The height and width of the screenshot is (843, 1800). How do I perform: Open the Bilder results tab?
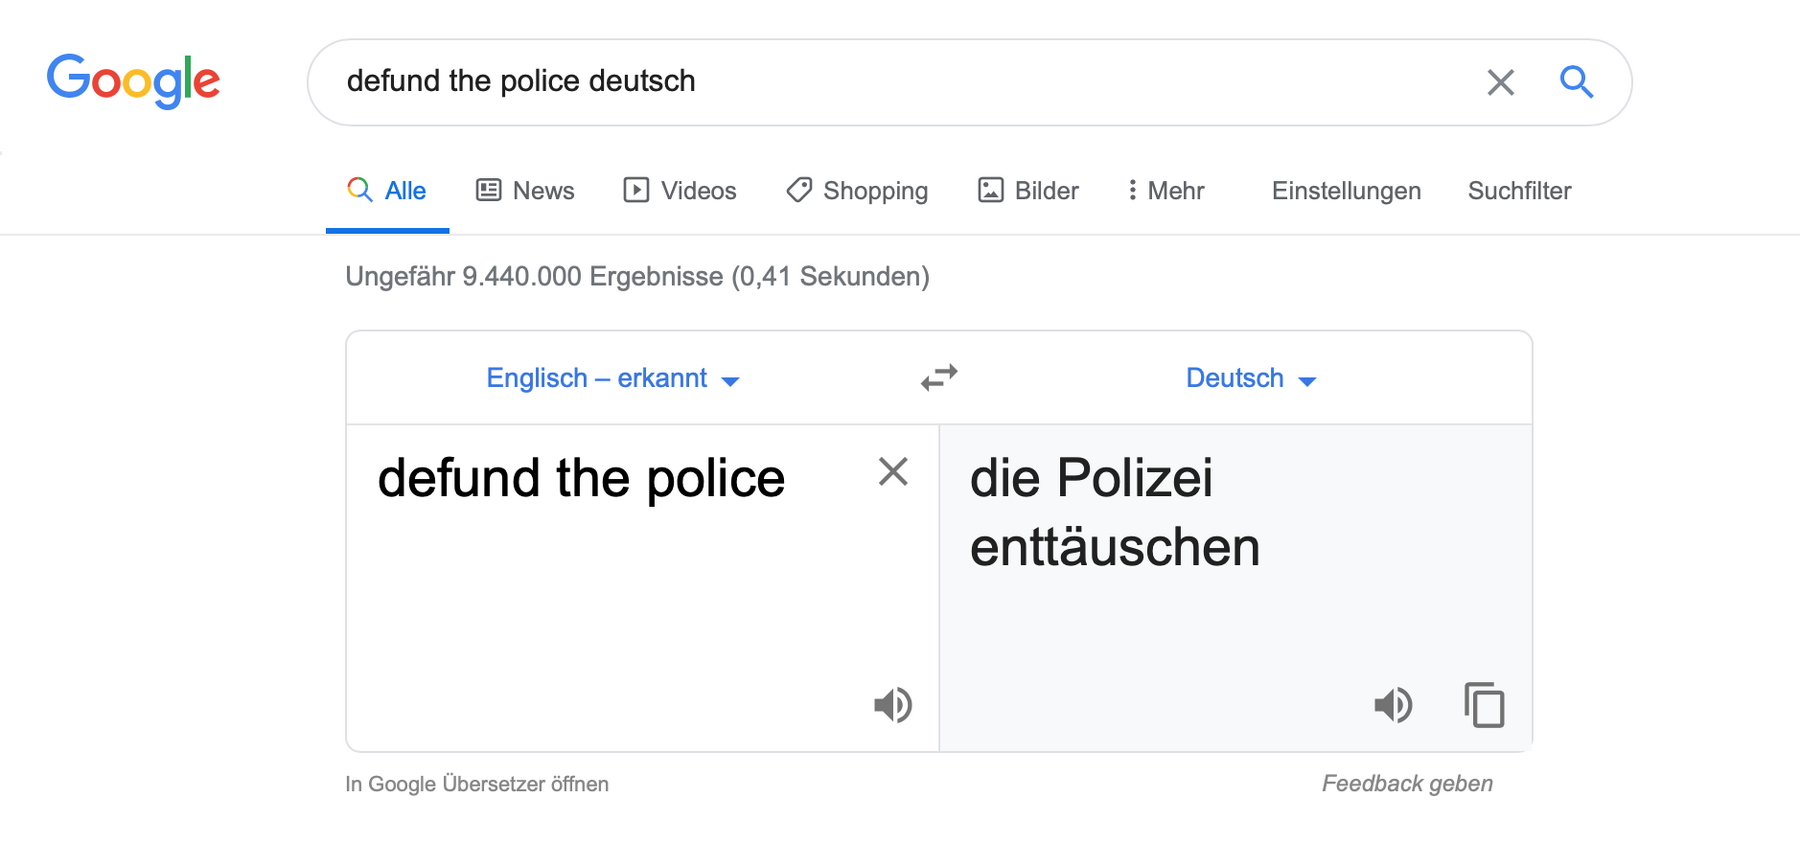pyautogui.click(x=1028, y=190)
